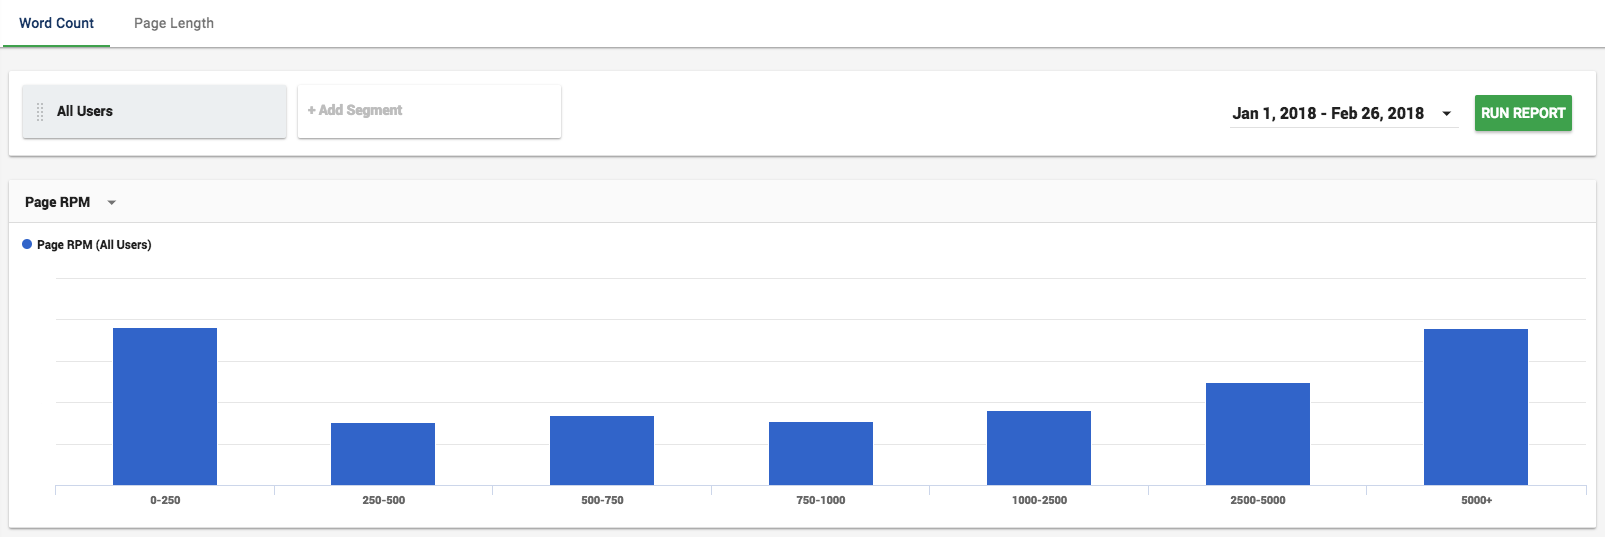Click the Page RPM (All Users) legend label
This screenshot has height=537, width=1605.
(x=94, y=245)
